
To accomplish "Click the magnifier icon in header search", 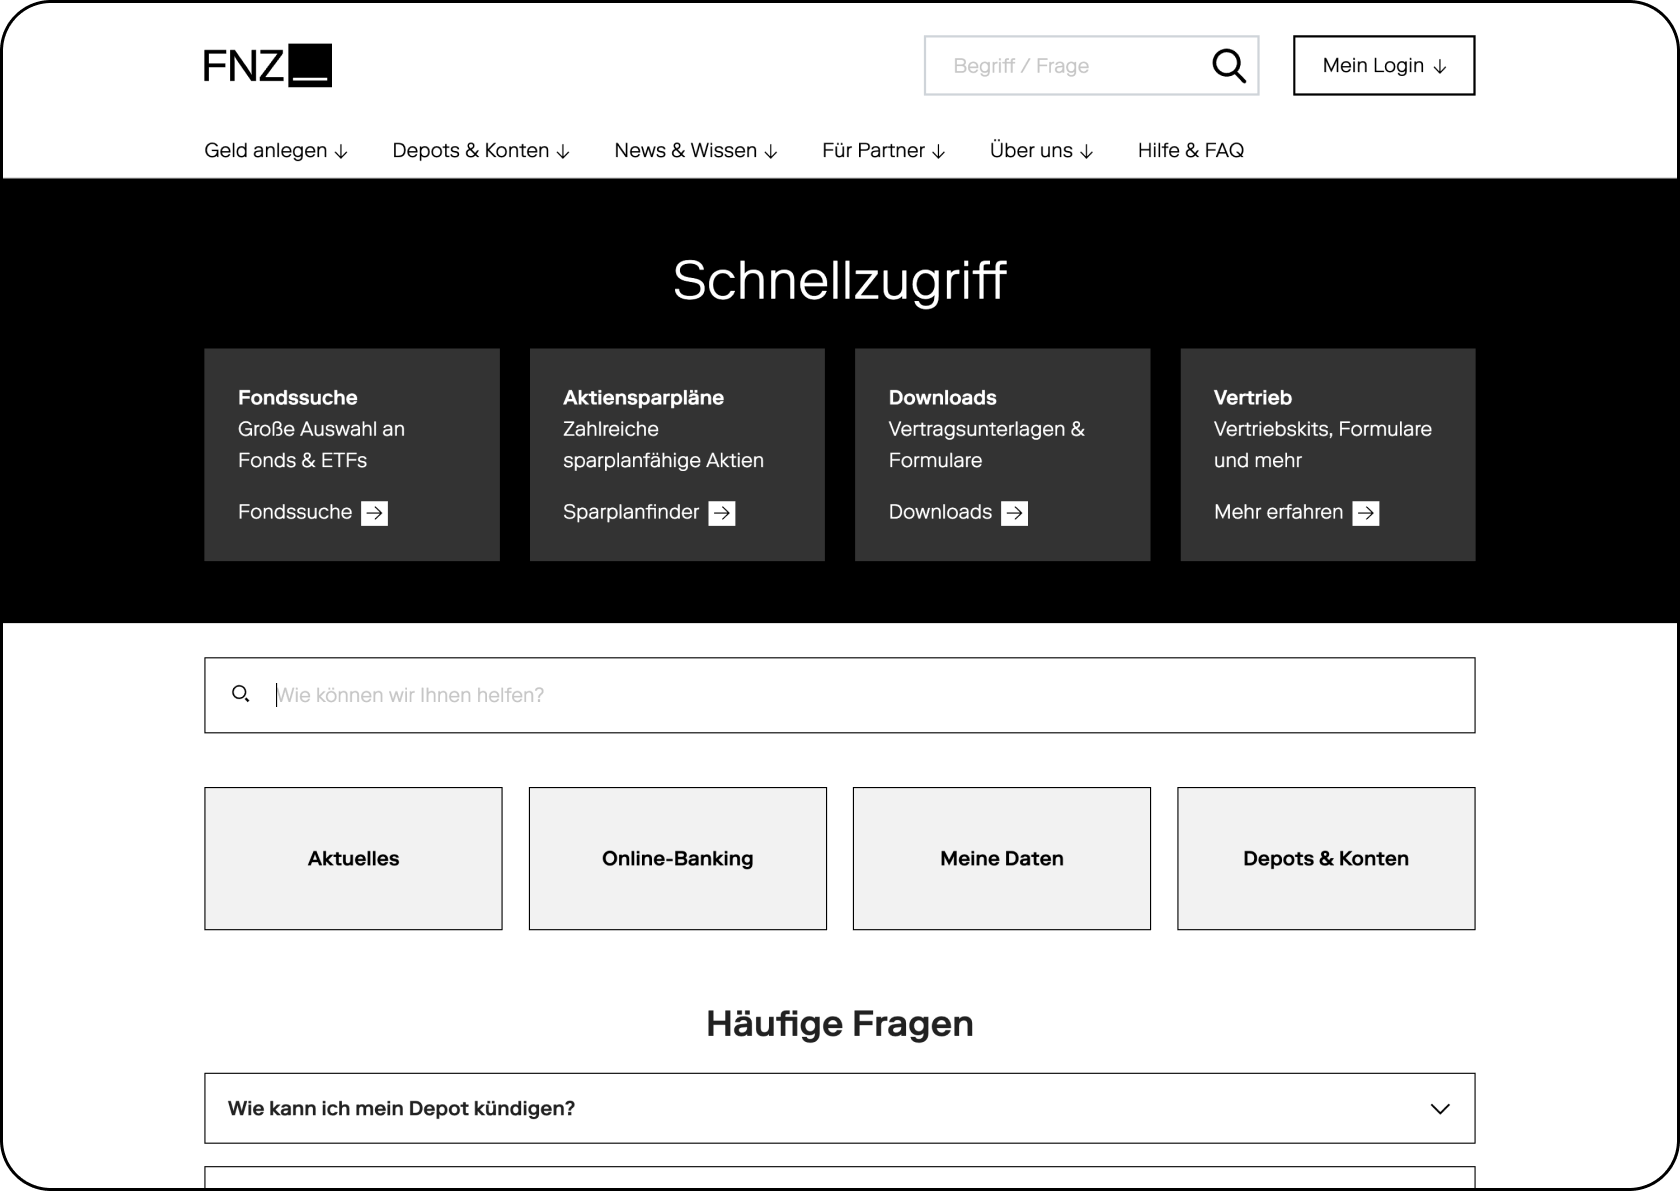I will coord(1228,66).
